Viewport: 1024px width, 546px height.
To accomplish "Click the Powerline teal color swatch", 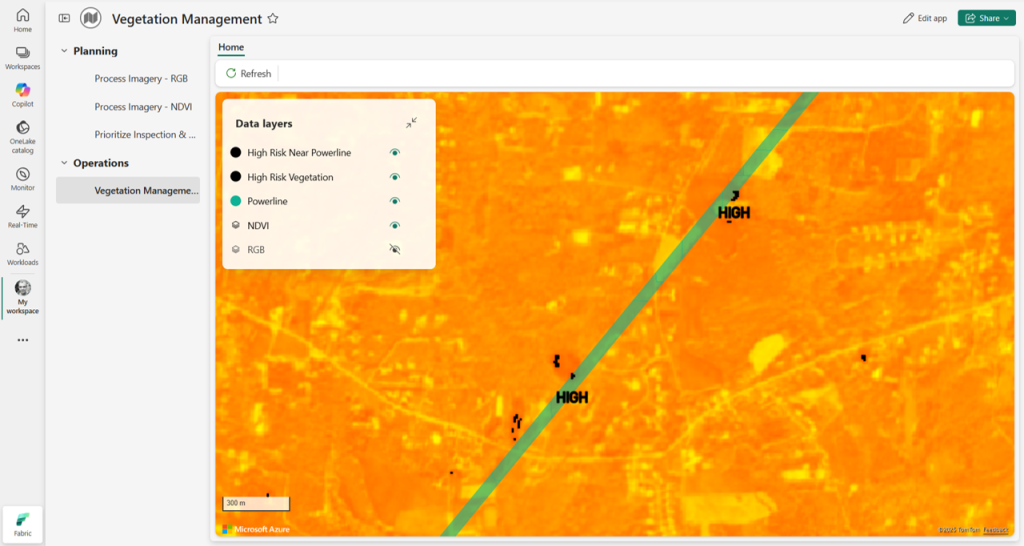I will [x=236, y=201].
